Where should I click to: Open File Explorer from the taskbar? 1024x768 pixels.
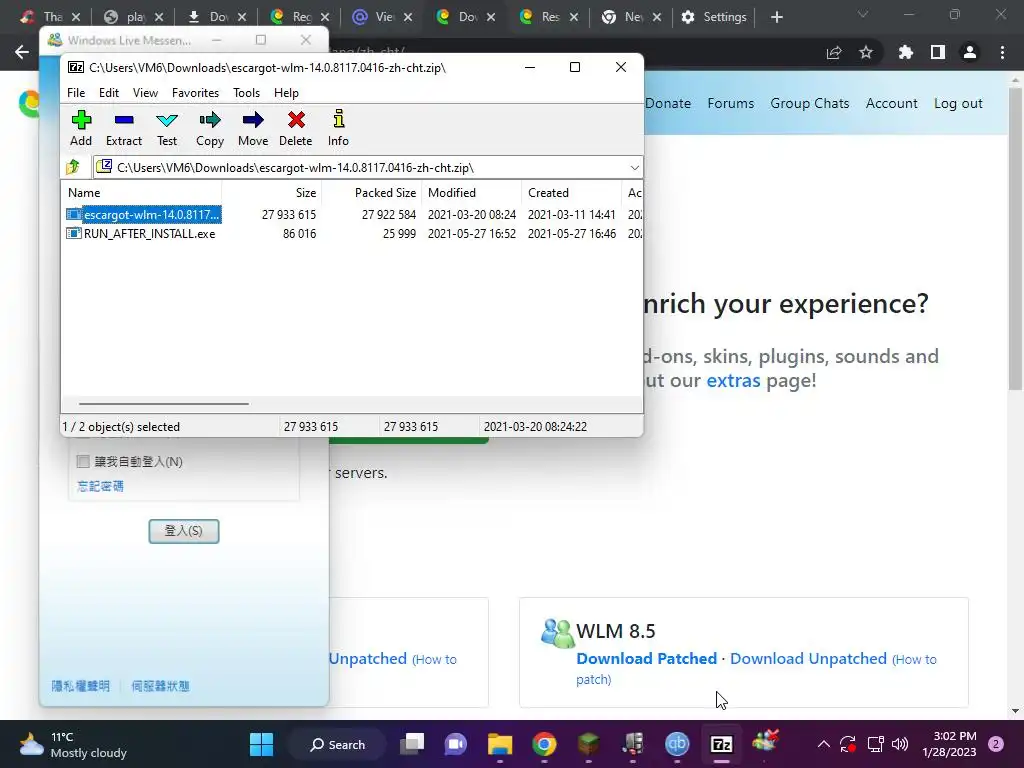(x=500, y=744)
